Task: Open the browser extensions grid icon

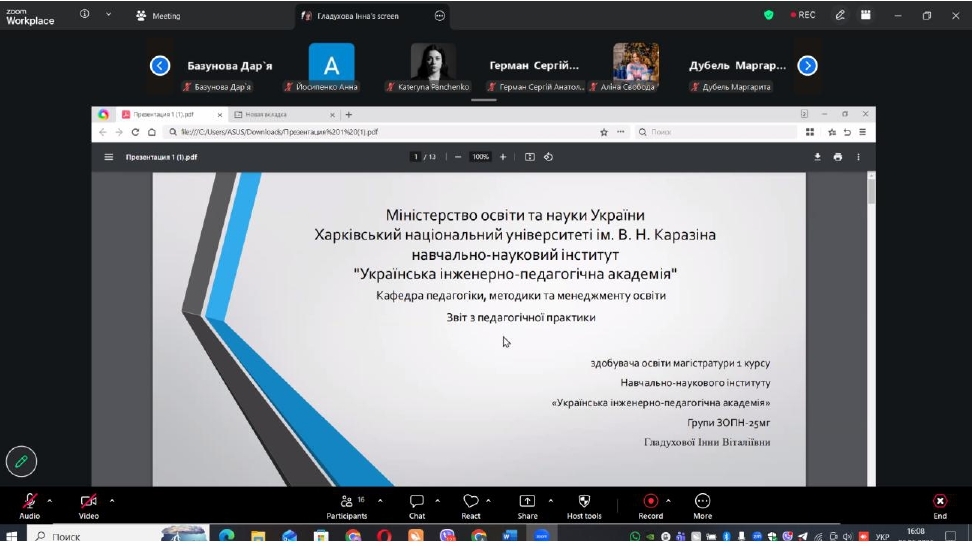Action: (x=810, y=132)
